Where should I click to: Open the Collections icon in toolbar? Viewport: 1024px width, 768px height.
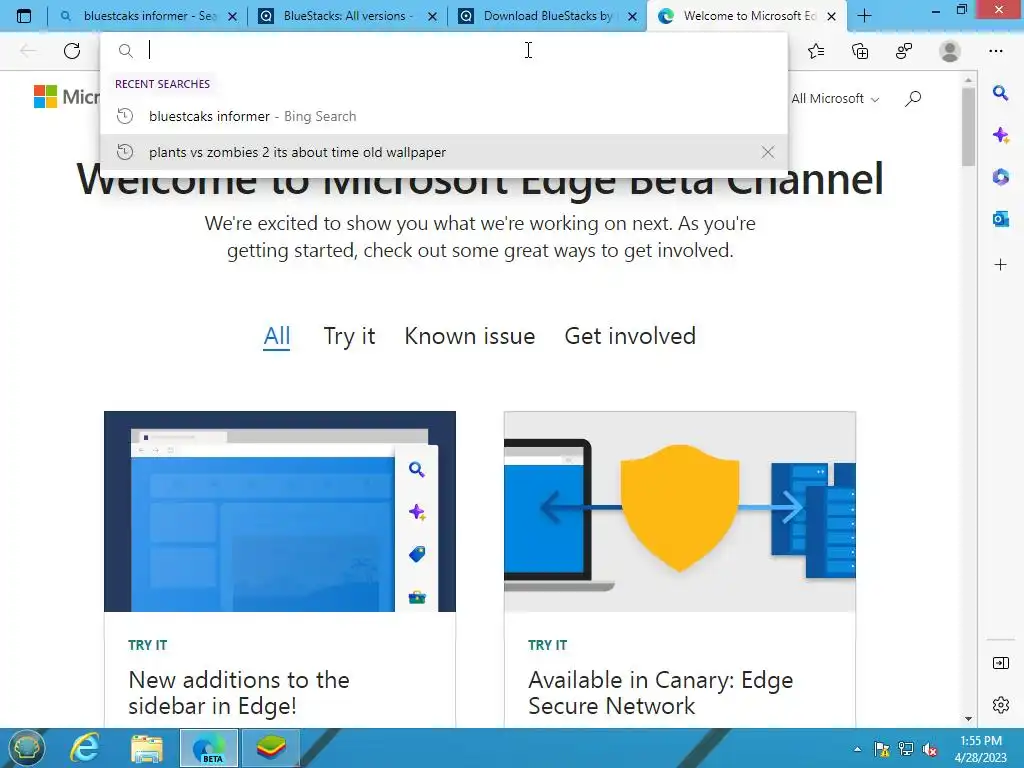tap(860, 51)
